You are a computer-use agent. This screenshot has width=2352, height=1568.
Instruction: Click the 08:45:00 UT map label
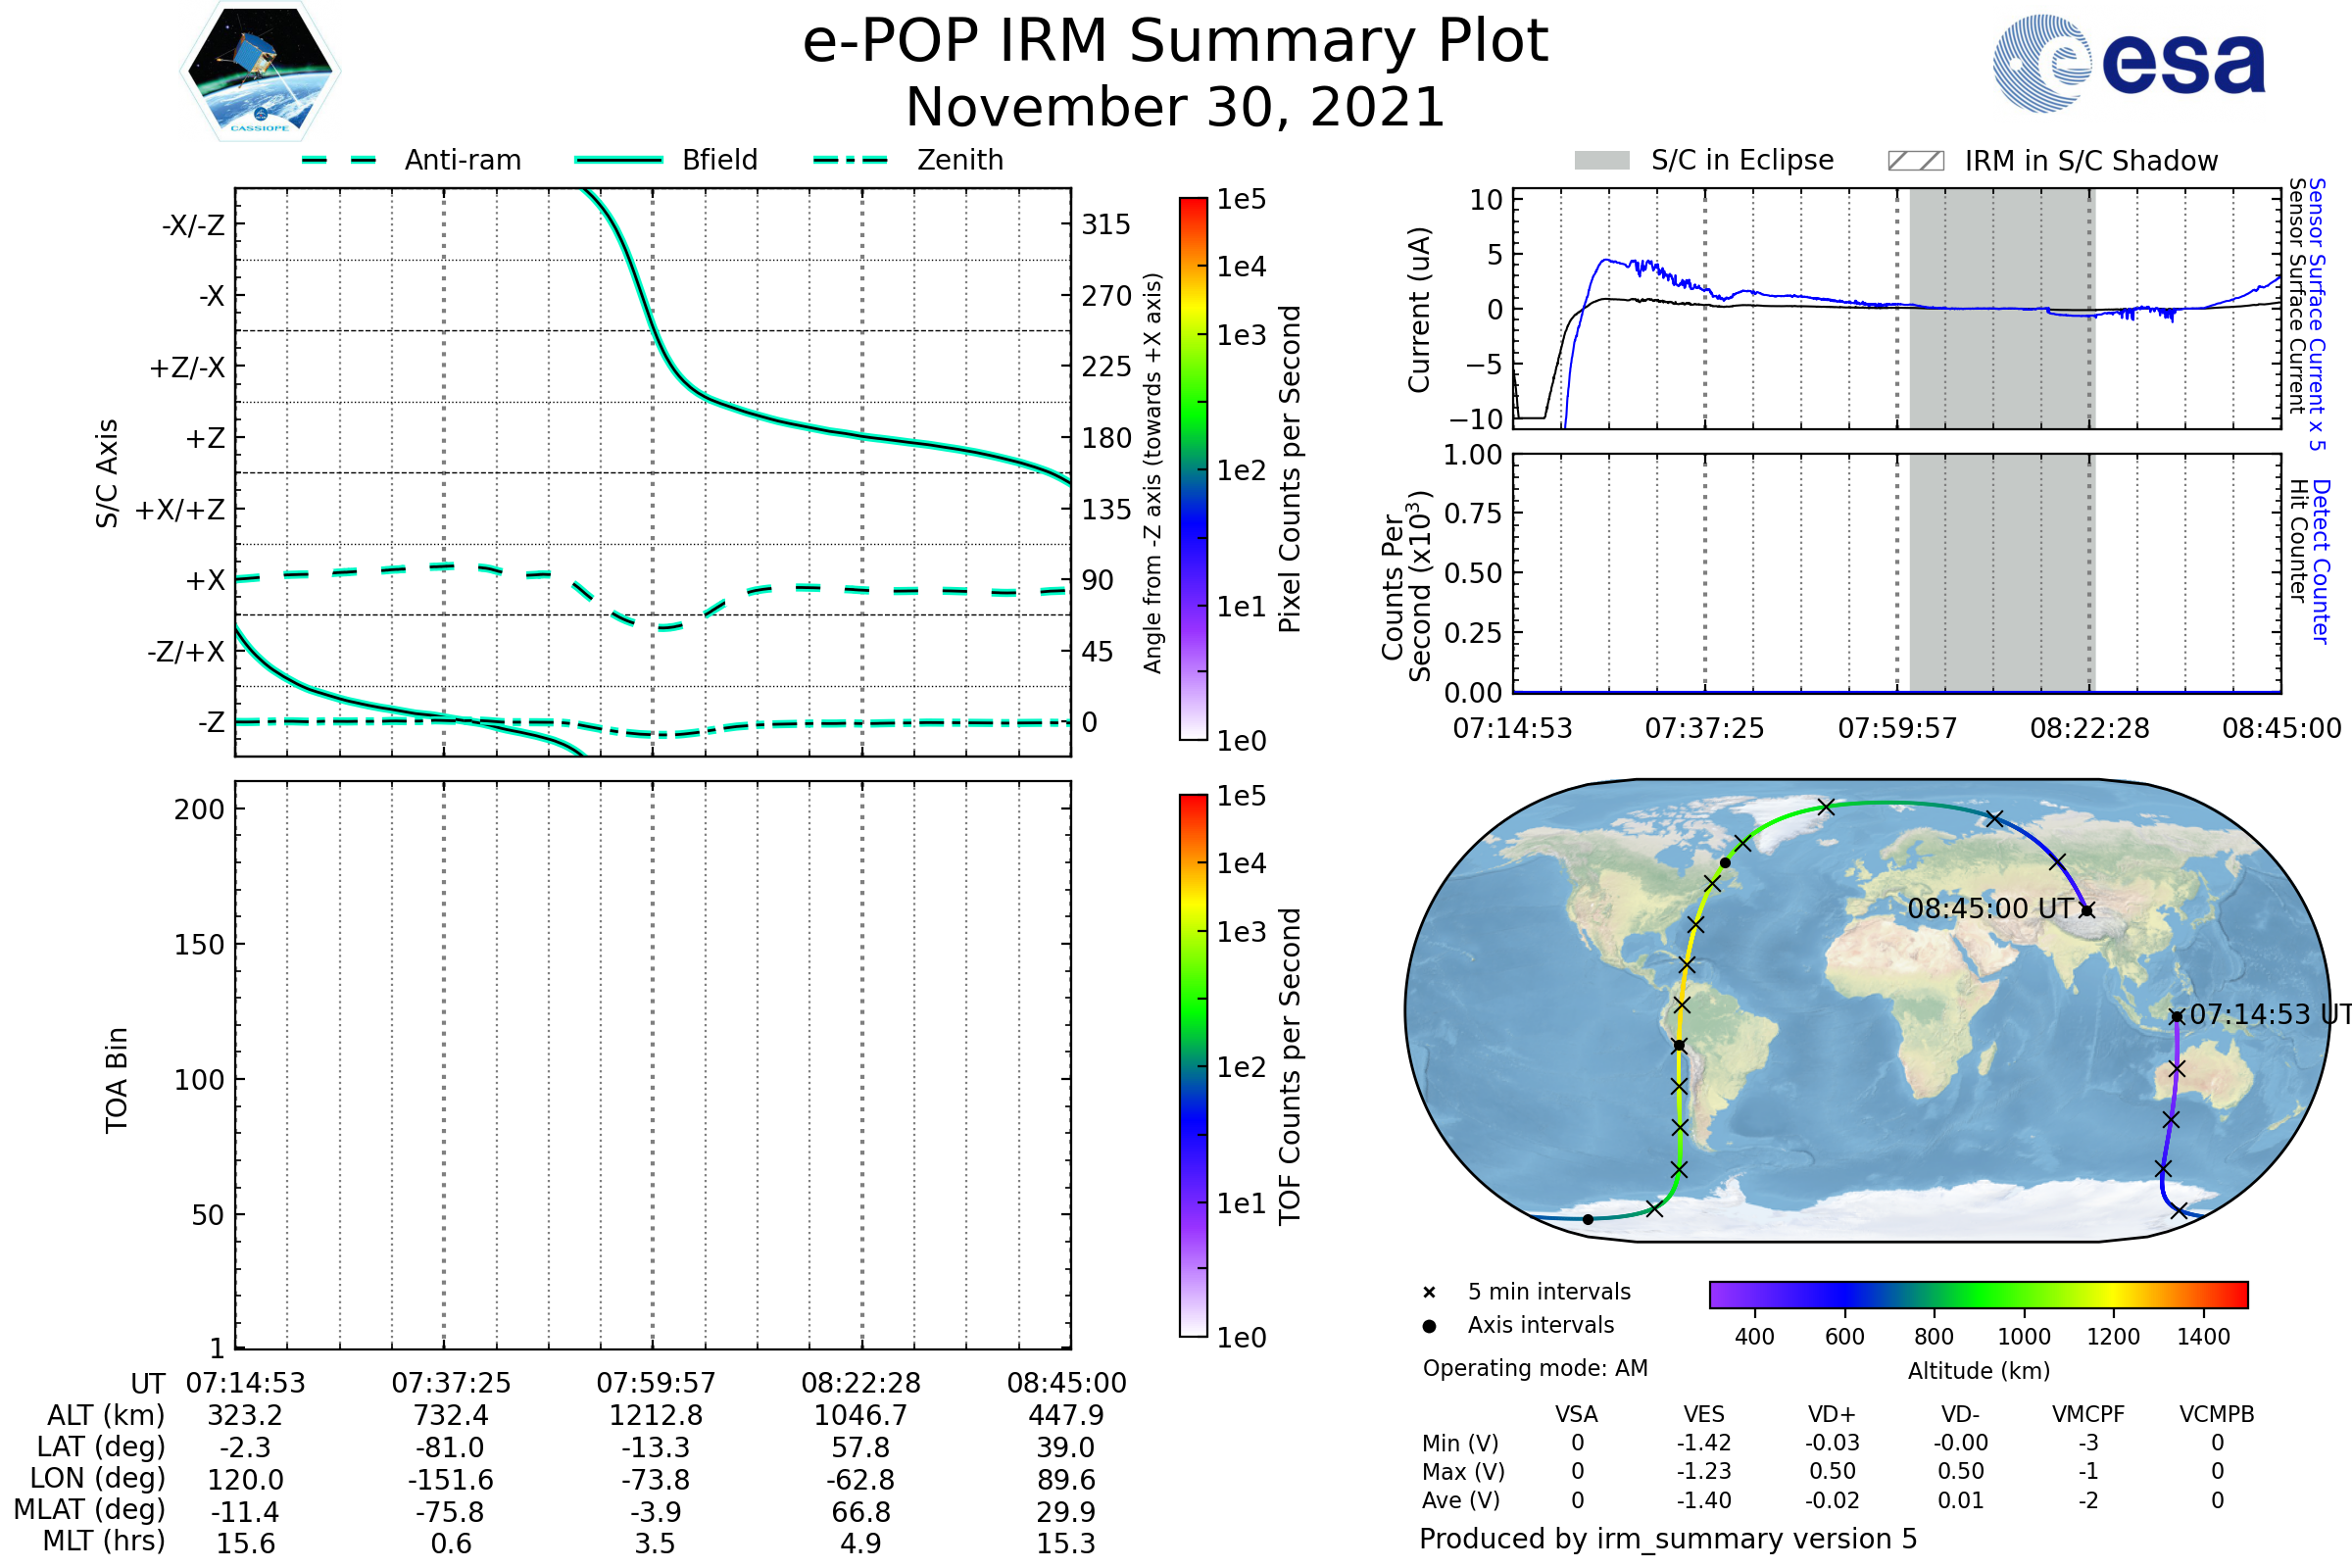[1990, 909]
